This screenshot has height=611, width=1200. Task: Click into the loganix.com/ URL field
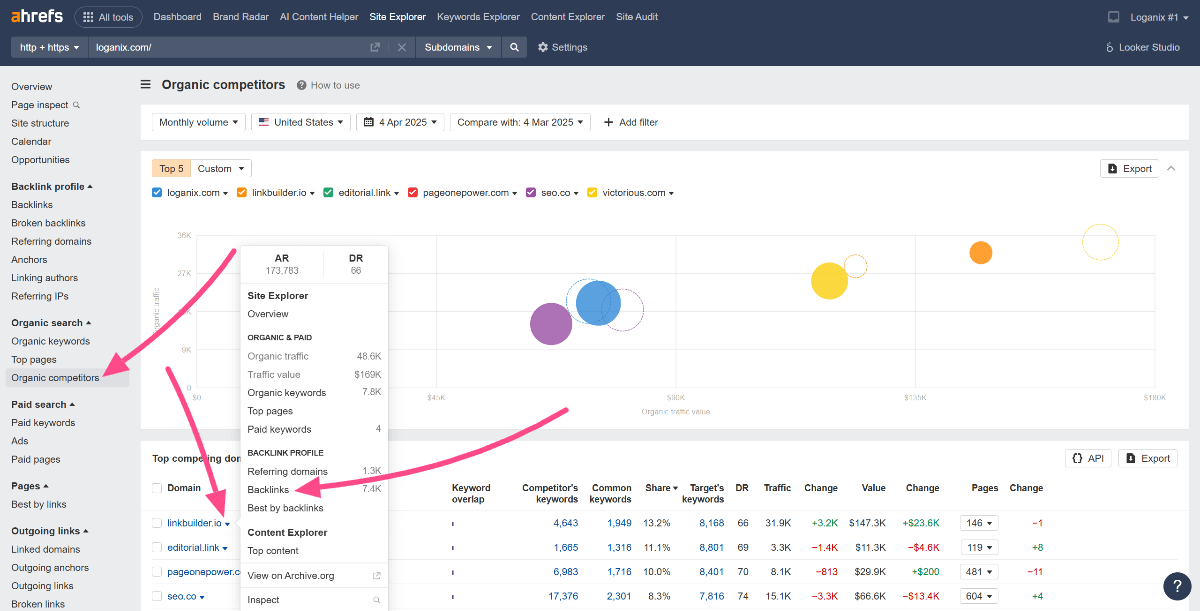pos(228,47)
